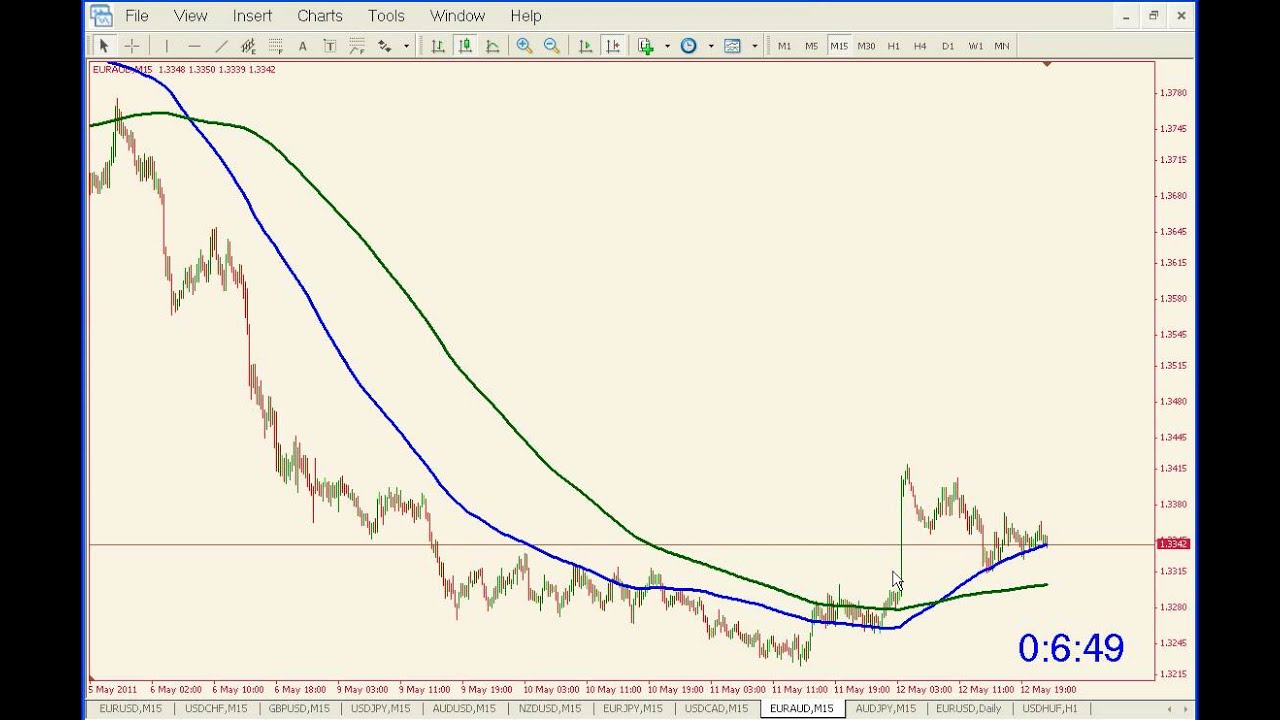Select the Fibonacci retracement tool
The width and height of the screenshot is (1280, 720).
[275, 46]
